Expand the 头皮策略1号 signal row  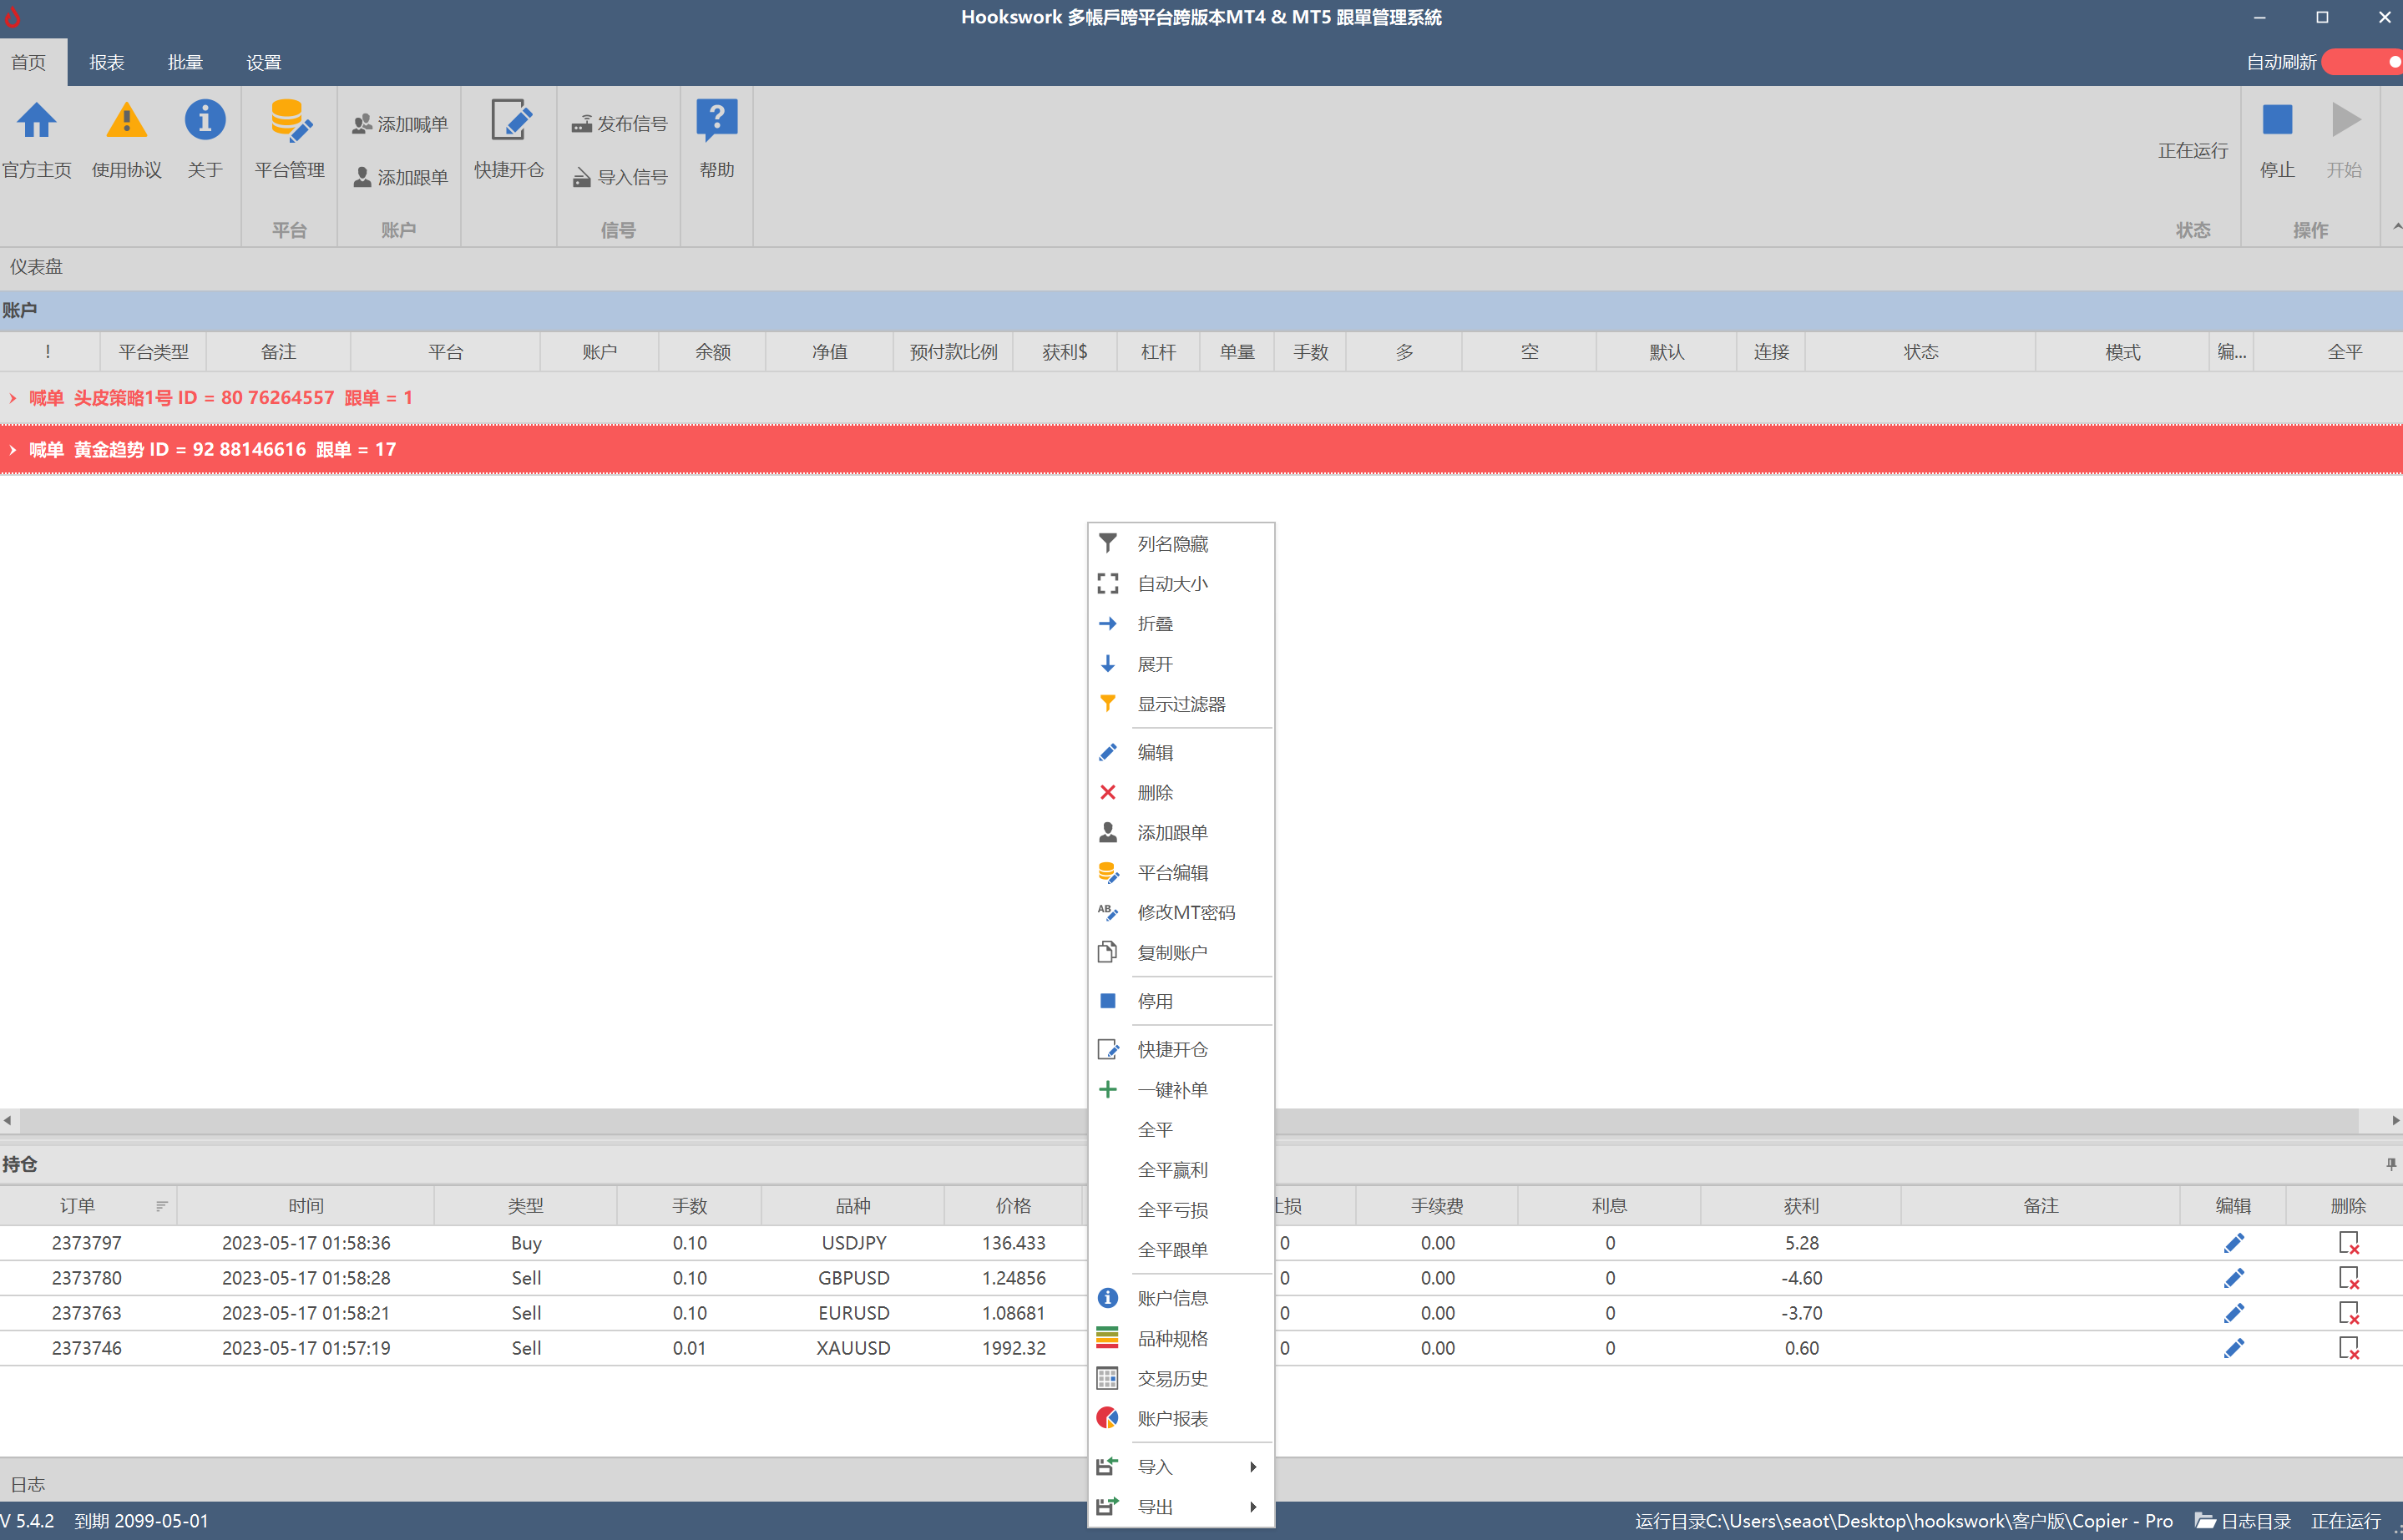pos(12,398)
